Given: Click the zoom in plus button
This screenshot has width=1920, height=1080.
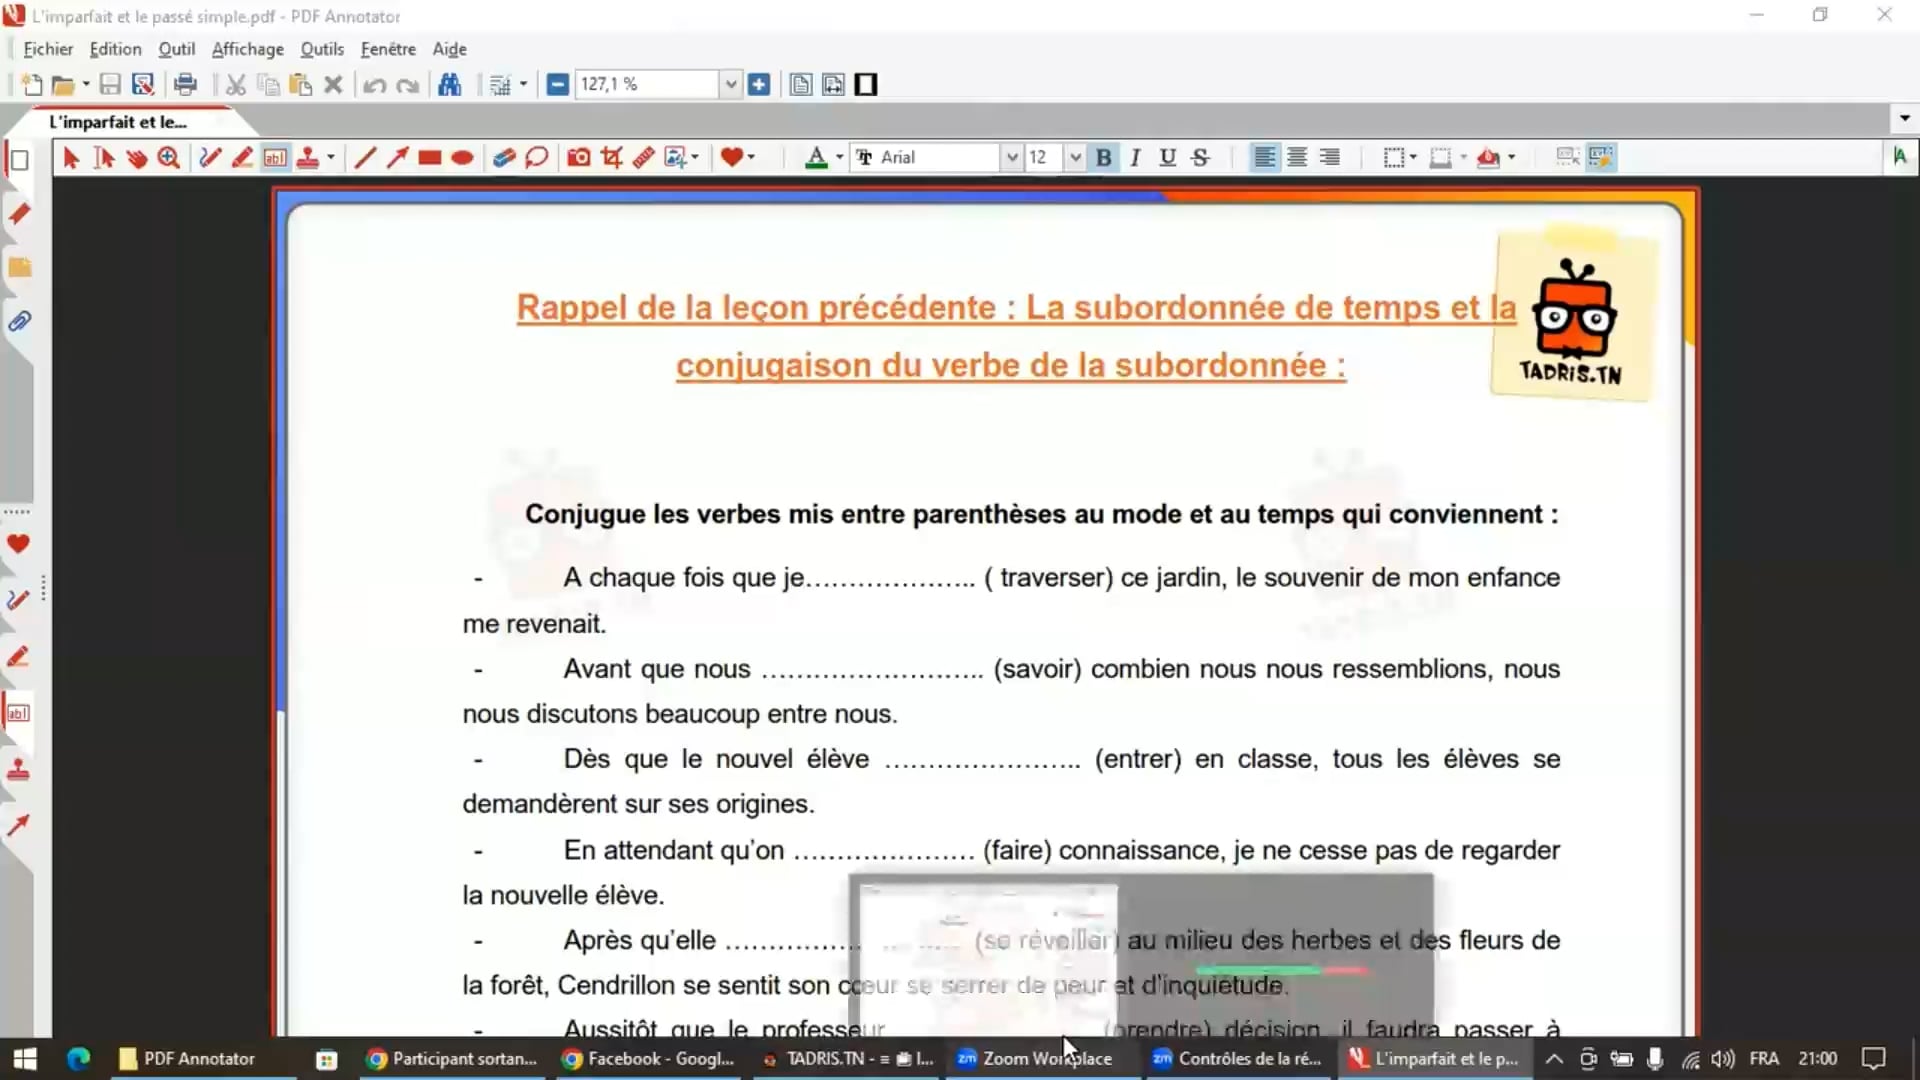Looking at the screenshot, I should 759,85.
